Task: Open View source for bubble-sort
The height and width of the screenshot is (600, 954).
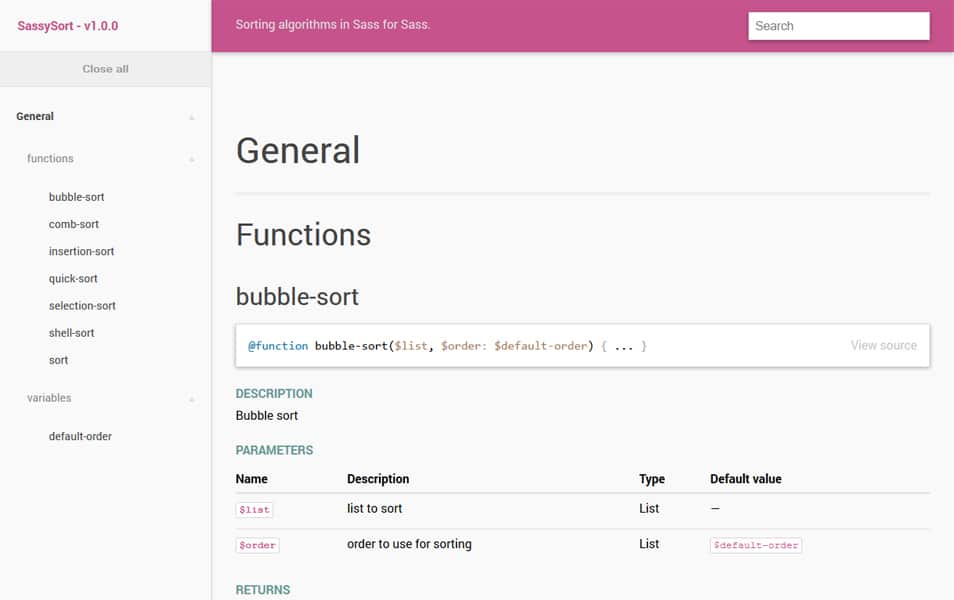Action: (x=884, y=345)
